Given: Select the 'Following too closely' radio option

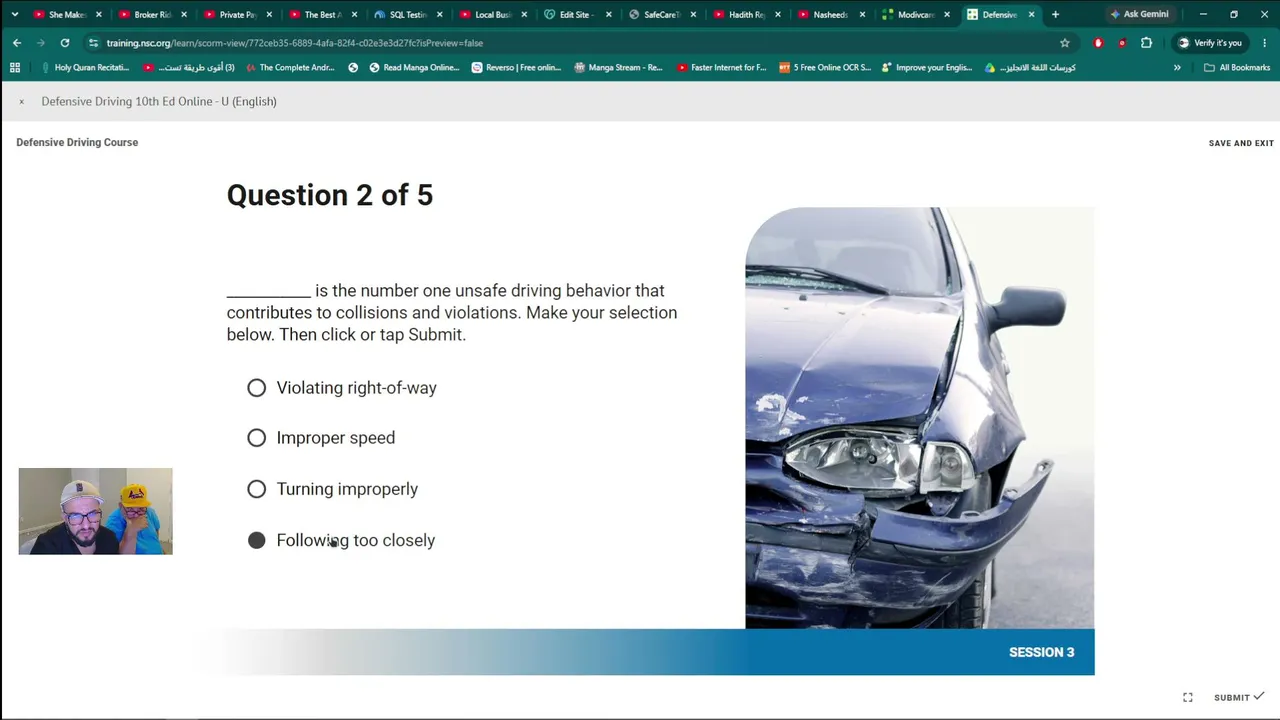Looking at the screenshot, I should [257, 540].
